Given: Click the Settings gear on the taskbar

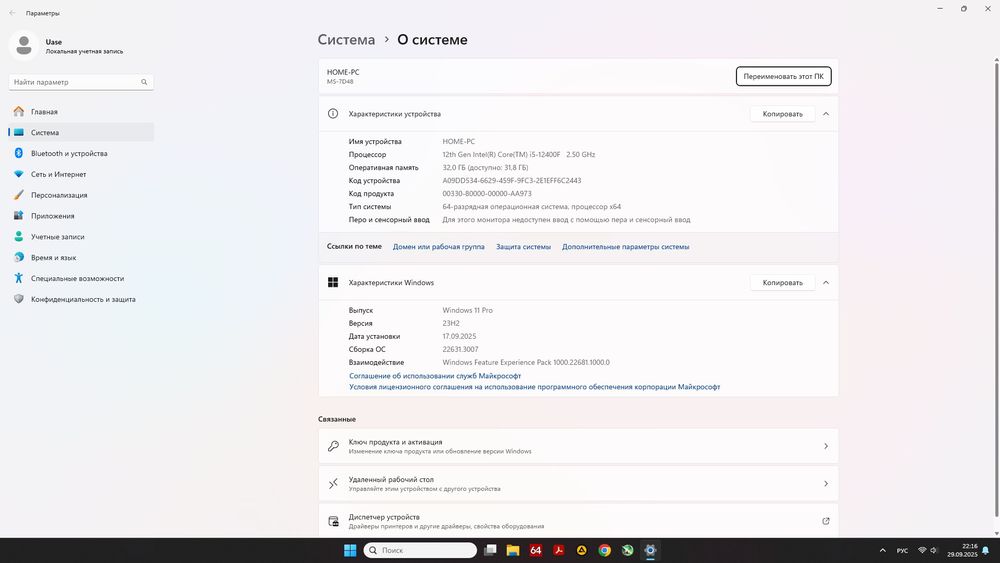Looking at the screenshot, I should 651,550.
